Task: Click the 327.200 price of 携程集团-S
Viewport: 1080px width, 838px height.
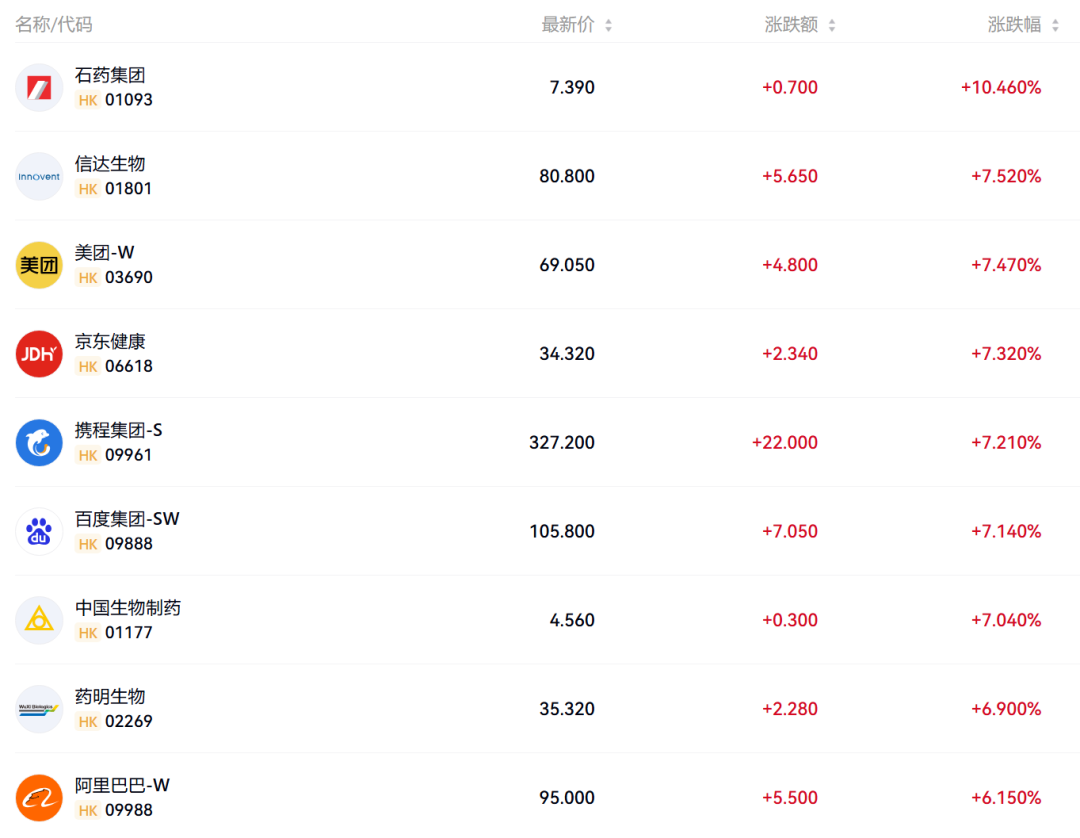Action: pyautogui.click(x=562, y=443)
